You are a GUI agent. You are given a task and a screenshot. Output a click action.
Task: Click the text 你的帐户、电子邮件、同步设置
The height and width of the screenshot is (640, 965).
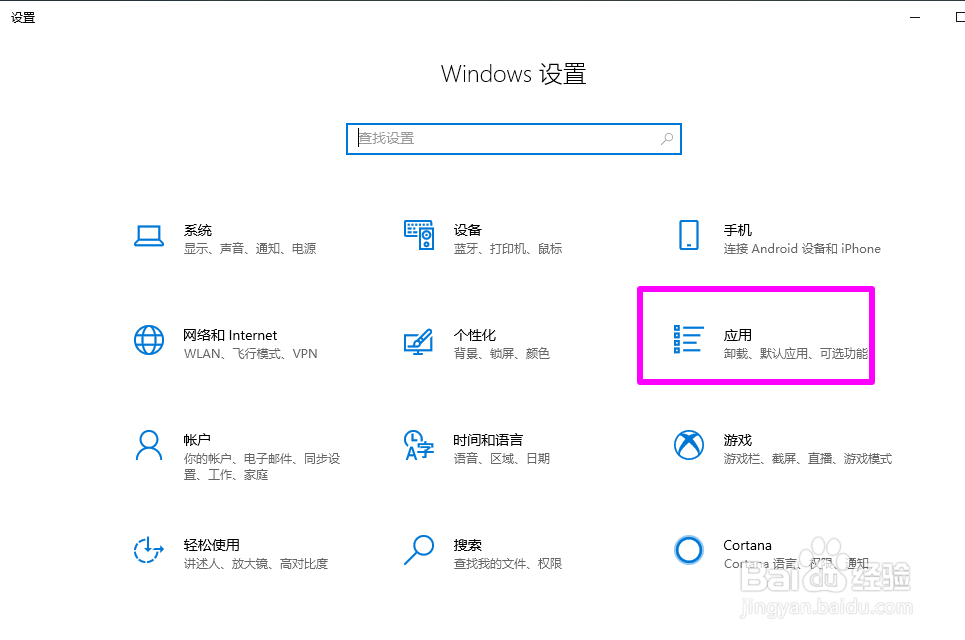262,466
